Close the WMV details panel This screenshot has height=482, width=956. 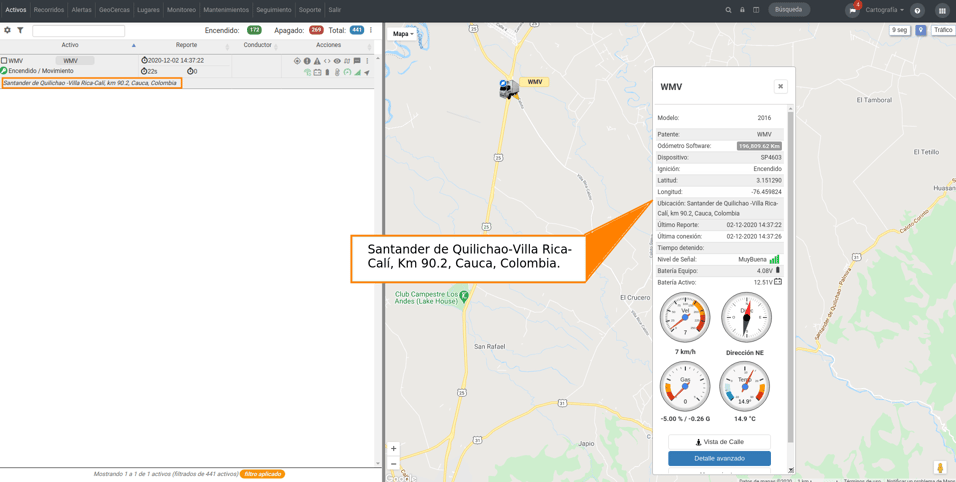(x=780, y=87)
